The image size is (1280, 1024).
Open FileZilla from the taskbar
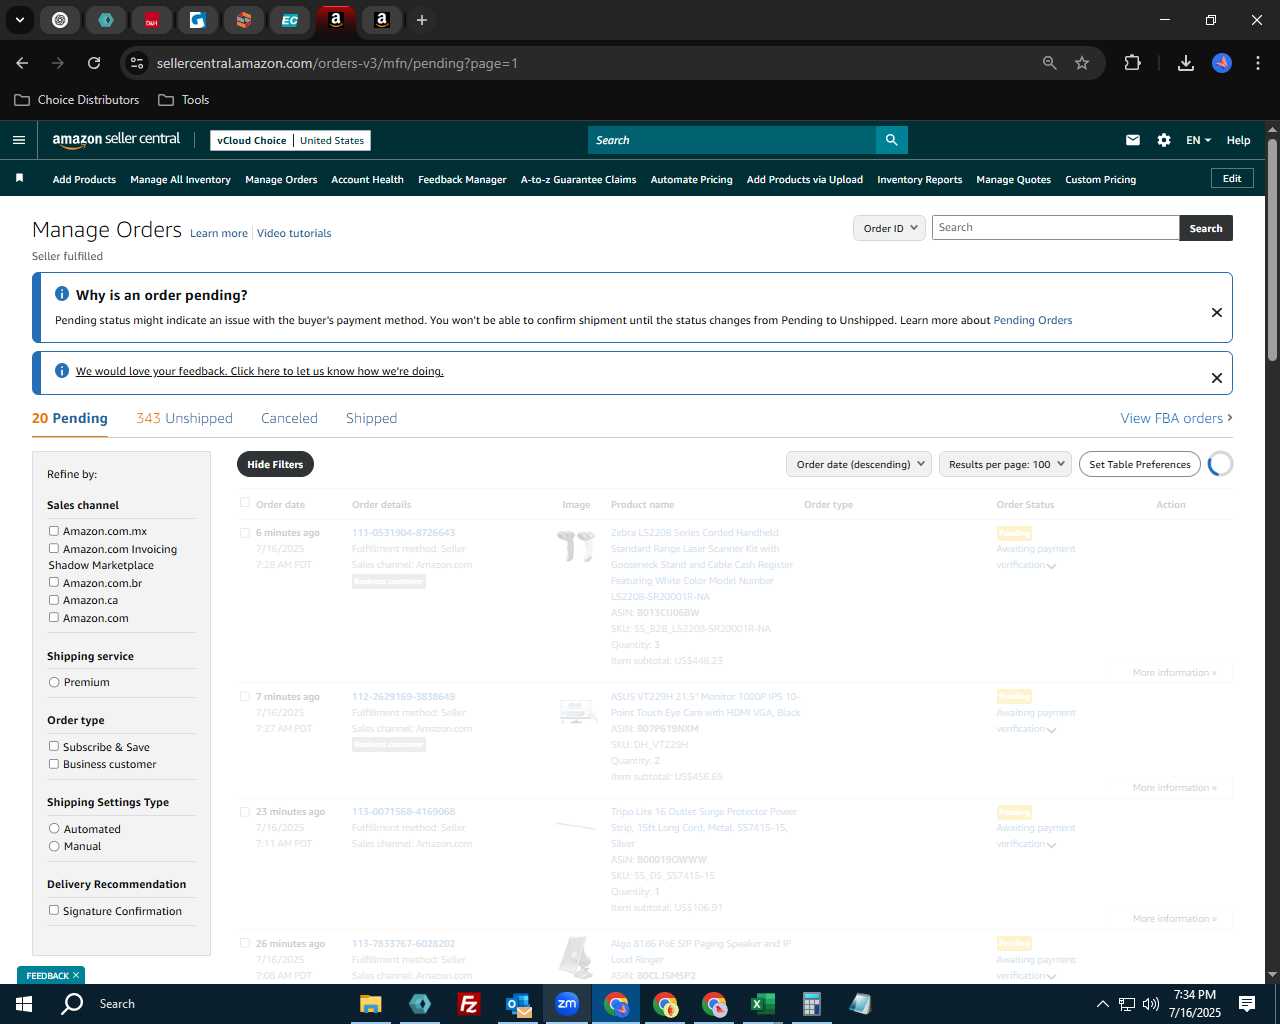tap(469, 1004)
